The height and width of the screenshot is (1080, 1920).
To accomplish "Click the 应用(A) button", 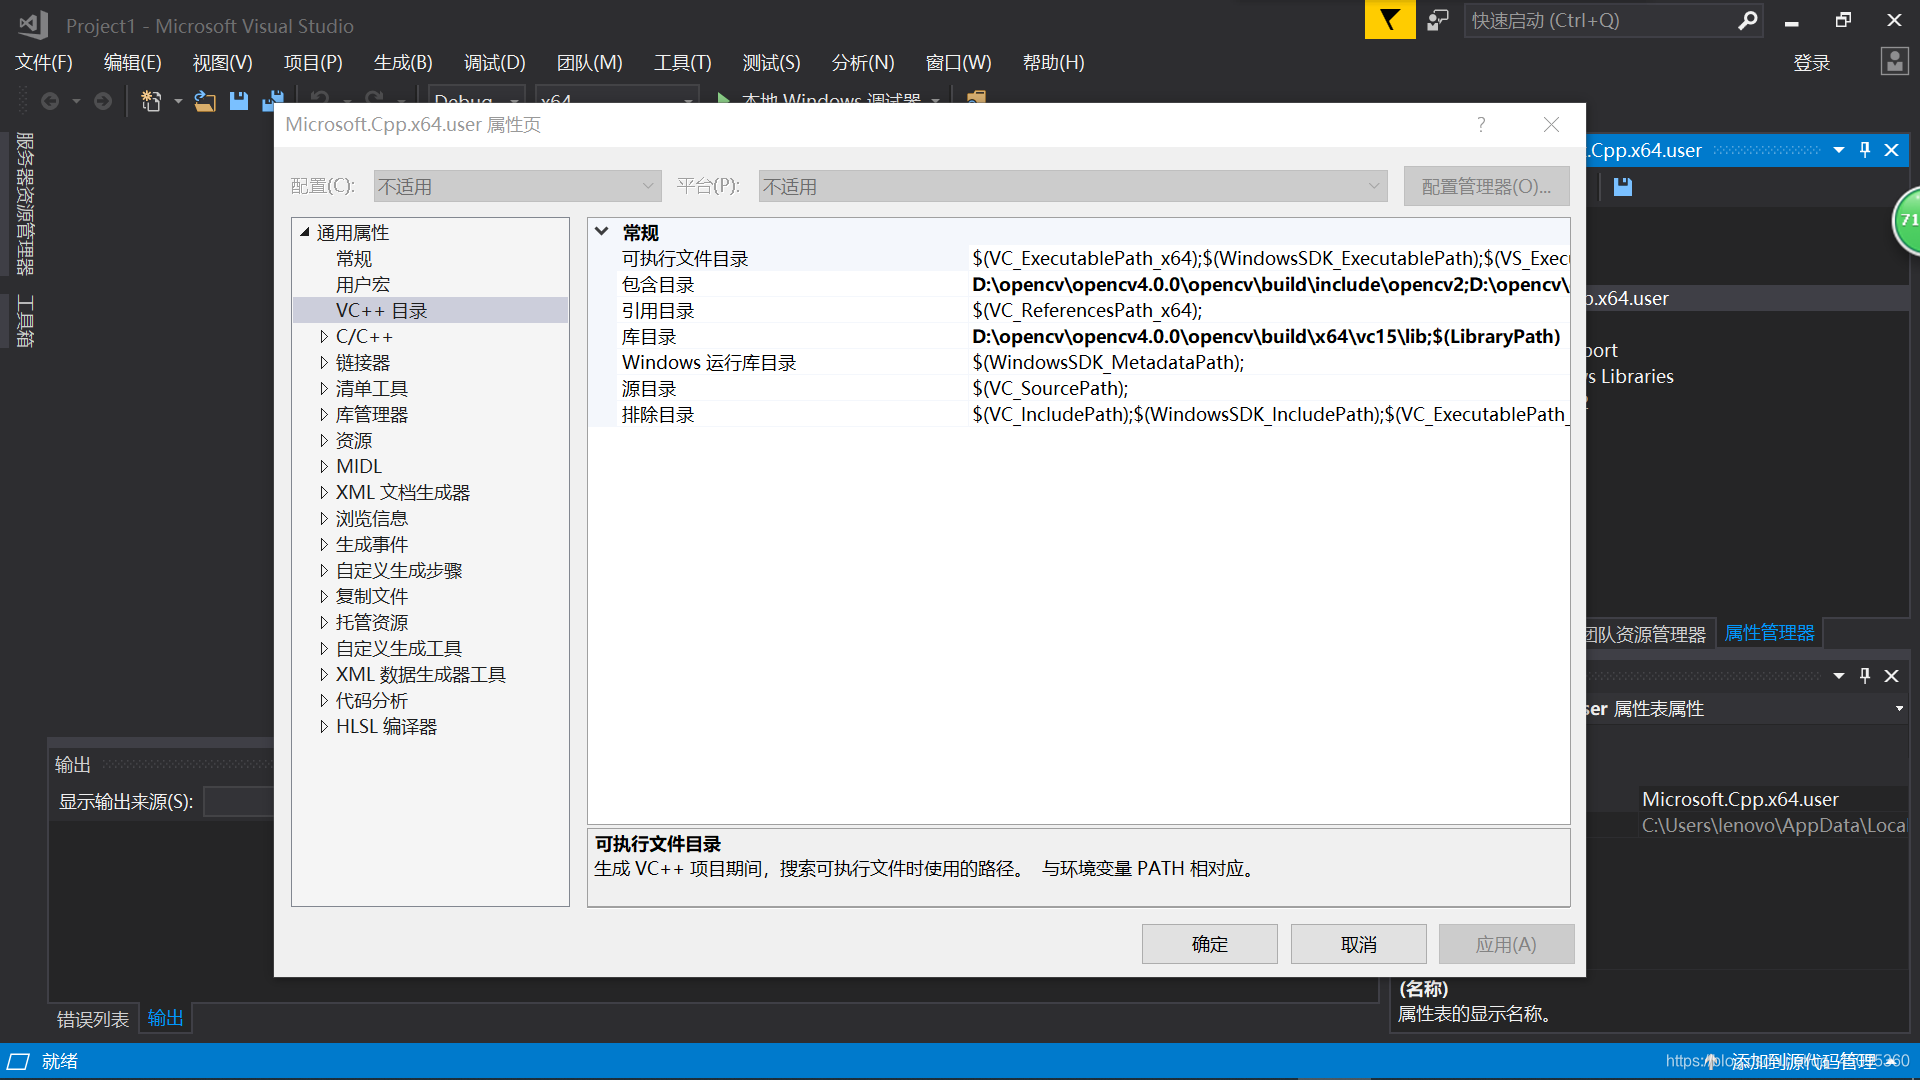I will click(x=1506, y=944).
